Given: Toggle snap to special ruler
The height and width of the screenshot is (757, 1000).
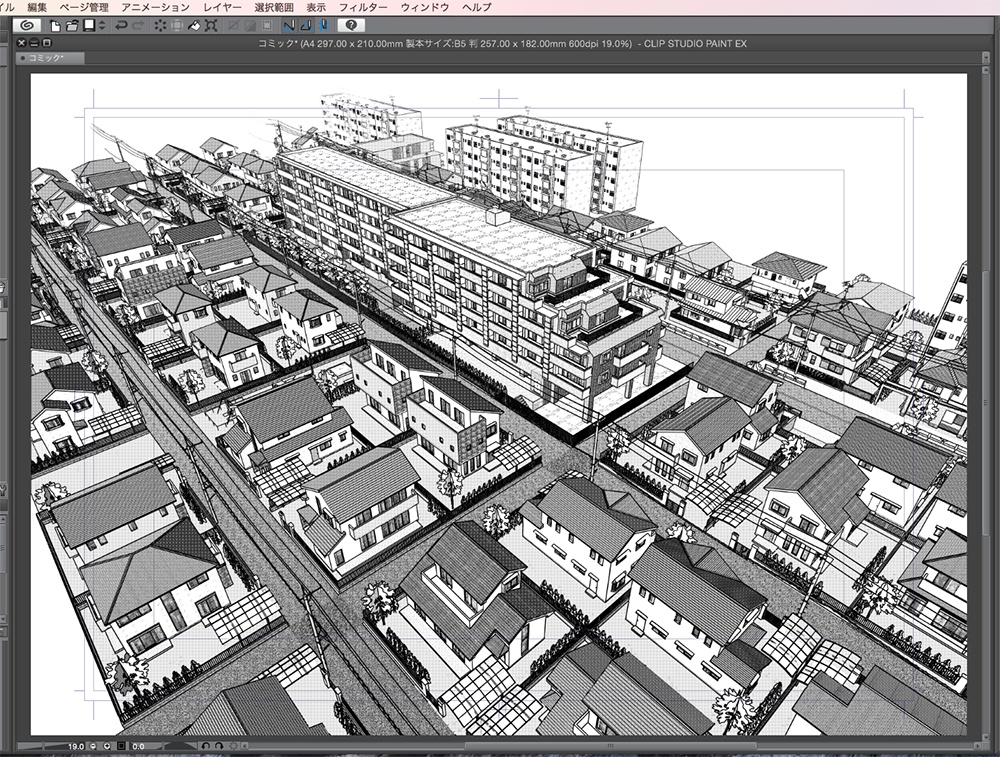Looking at the screenshot, I should click(x=304, y=25).
